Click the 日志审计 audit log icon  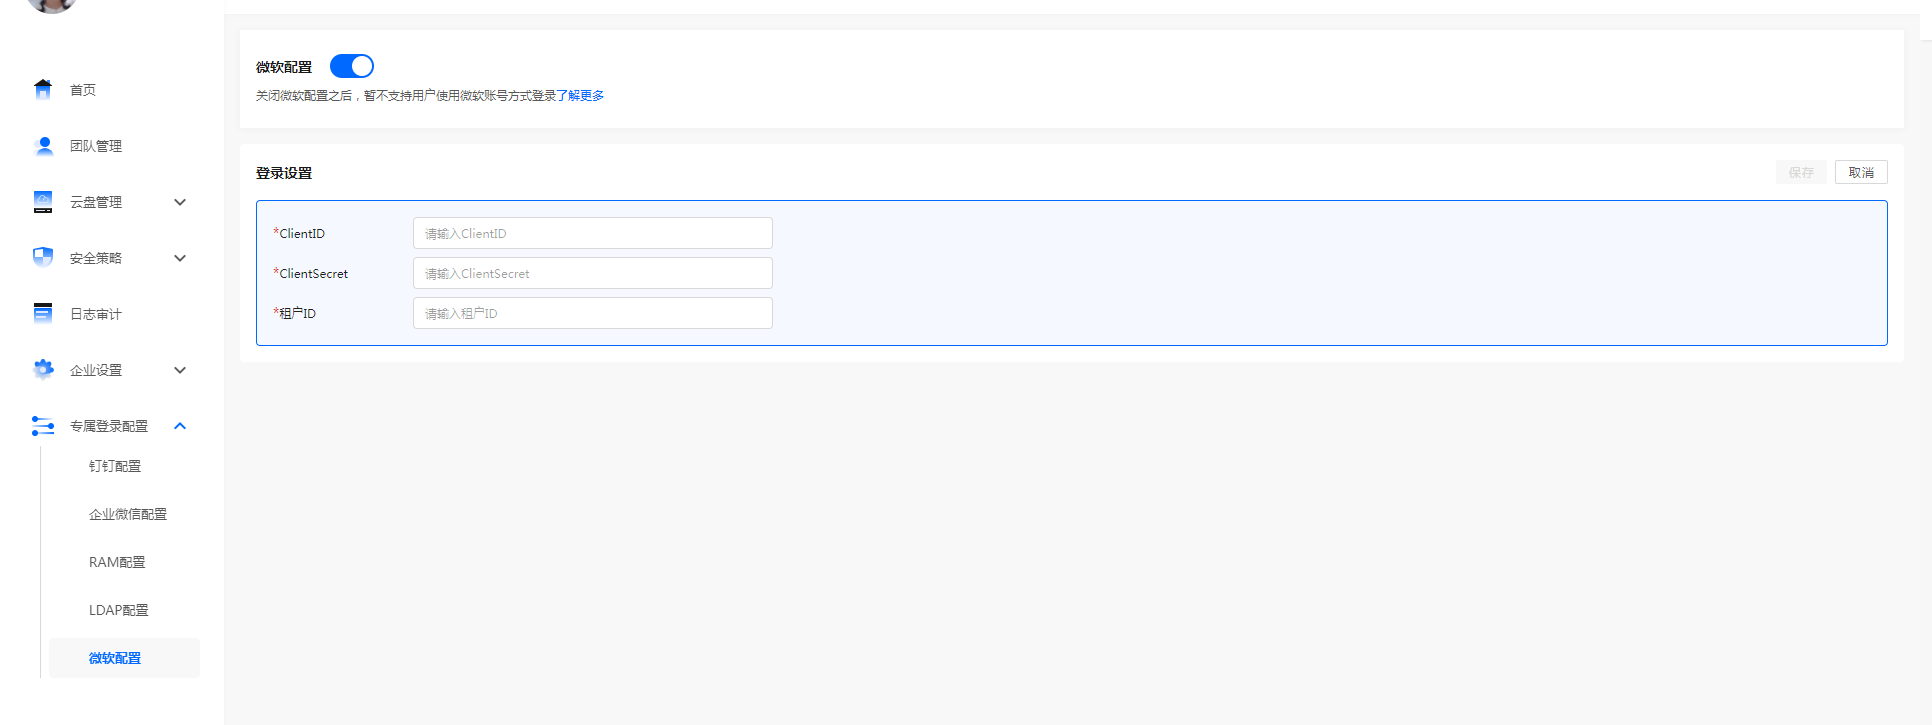pos(44,313)
